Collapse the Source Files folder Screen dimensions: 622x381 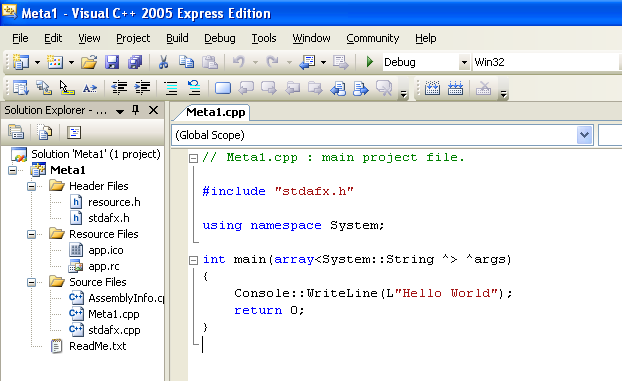(31, 282)
